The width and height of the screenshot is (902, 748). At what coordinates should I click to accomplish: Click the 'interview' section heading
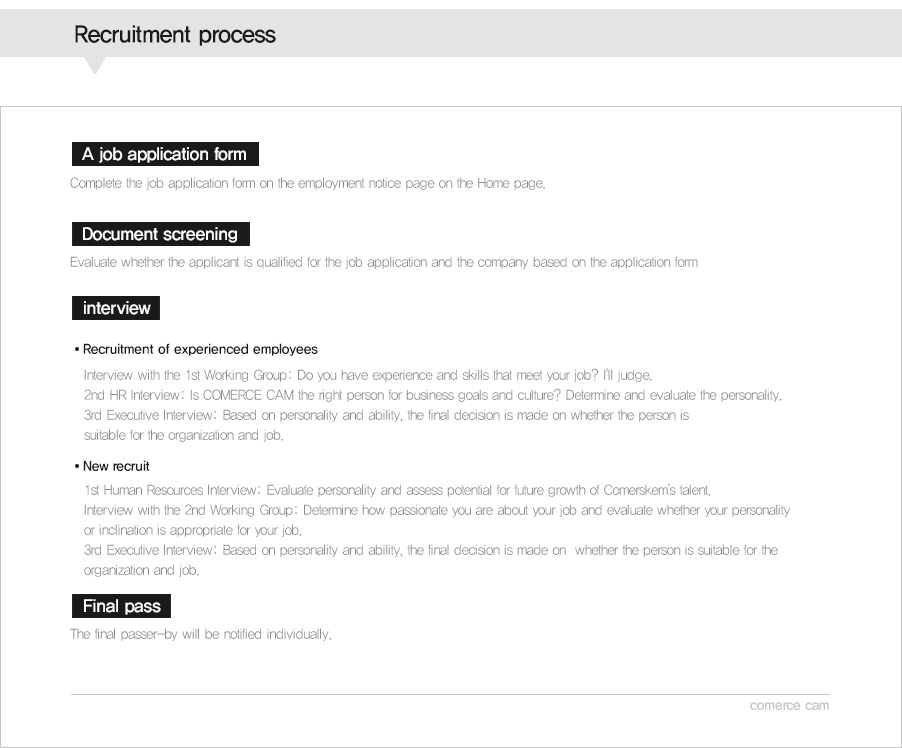116,308
